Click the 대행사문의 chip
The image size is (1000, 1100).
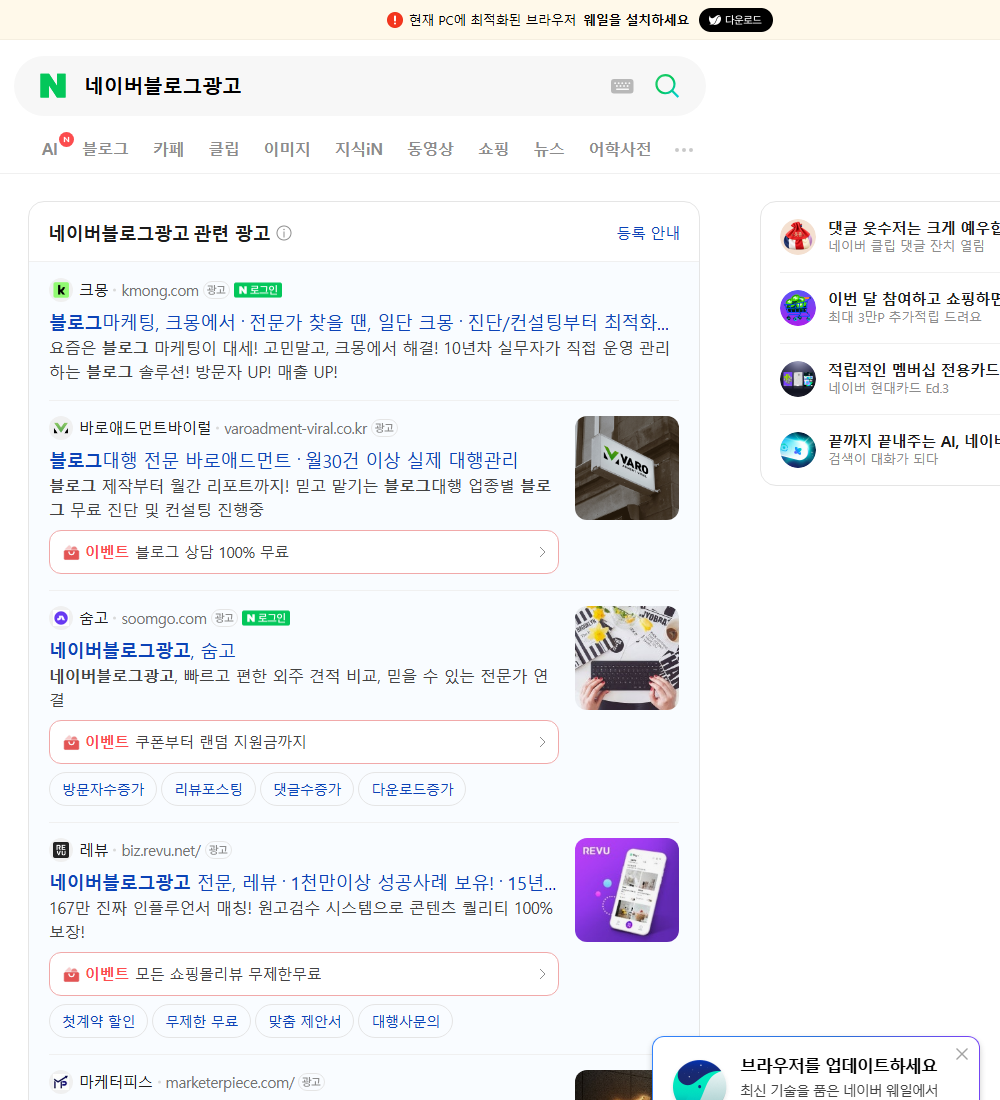(405, 1021)
